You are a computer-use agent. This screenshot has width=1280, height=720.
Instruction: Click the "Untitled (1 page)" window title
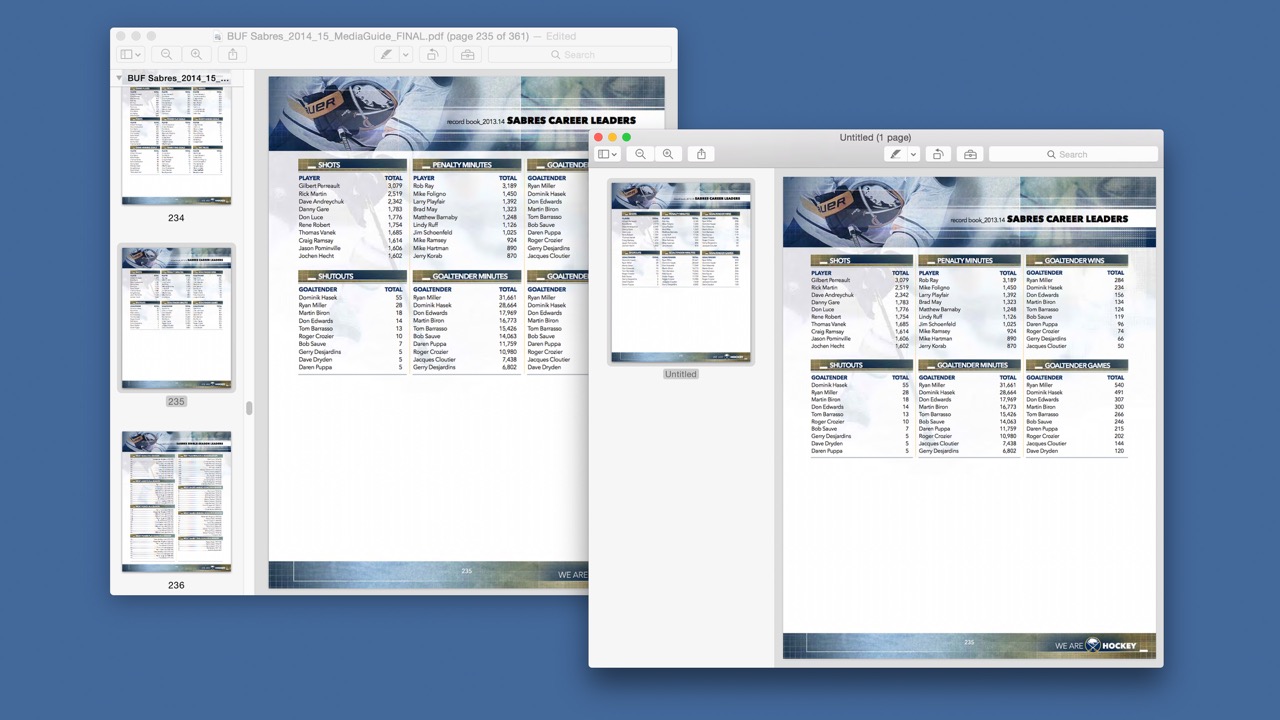point(875,137)
